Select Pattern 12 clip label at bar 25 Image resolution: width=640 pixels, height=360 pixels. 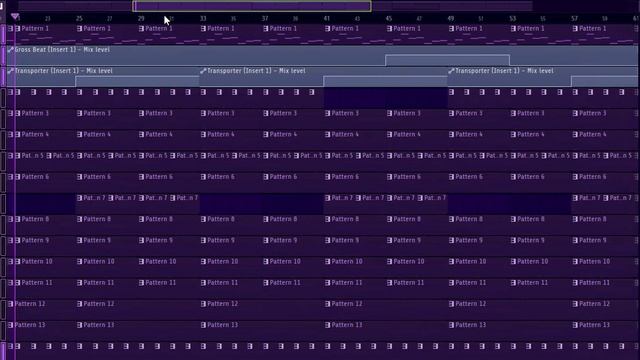pos(99,304)
